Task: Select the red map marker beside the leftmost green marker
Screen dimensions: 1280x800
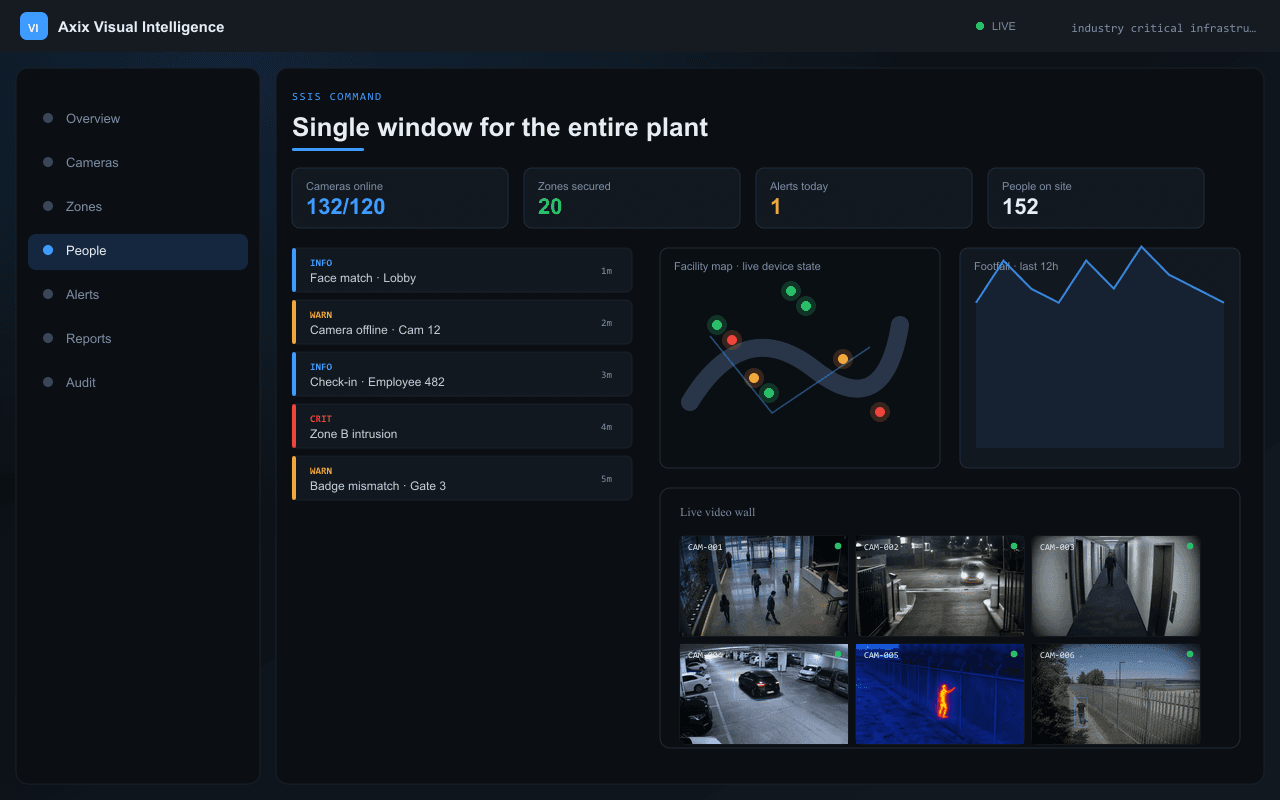Action: coord(732,340)
